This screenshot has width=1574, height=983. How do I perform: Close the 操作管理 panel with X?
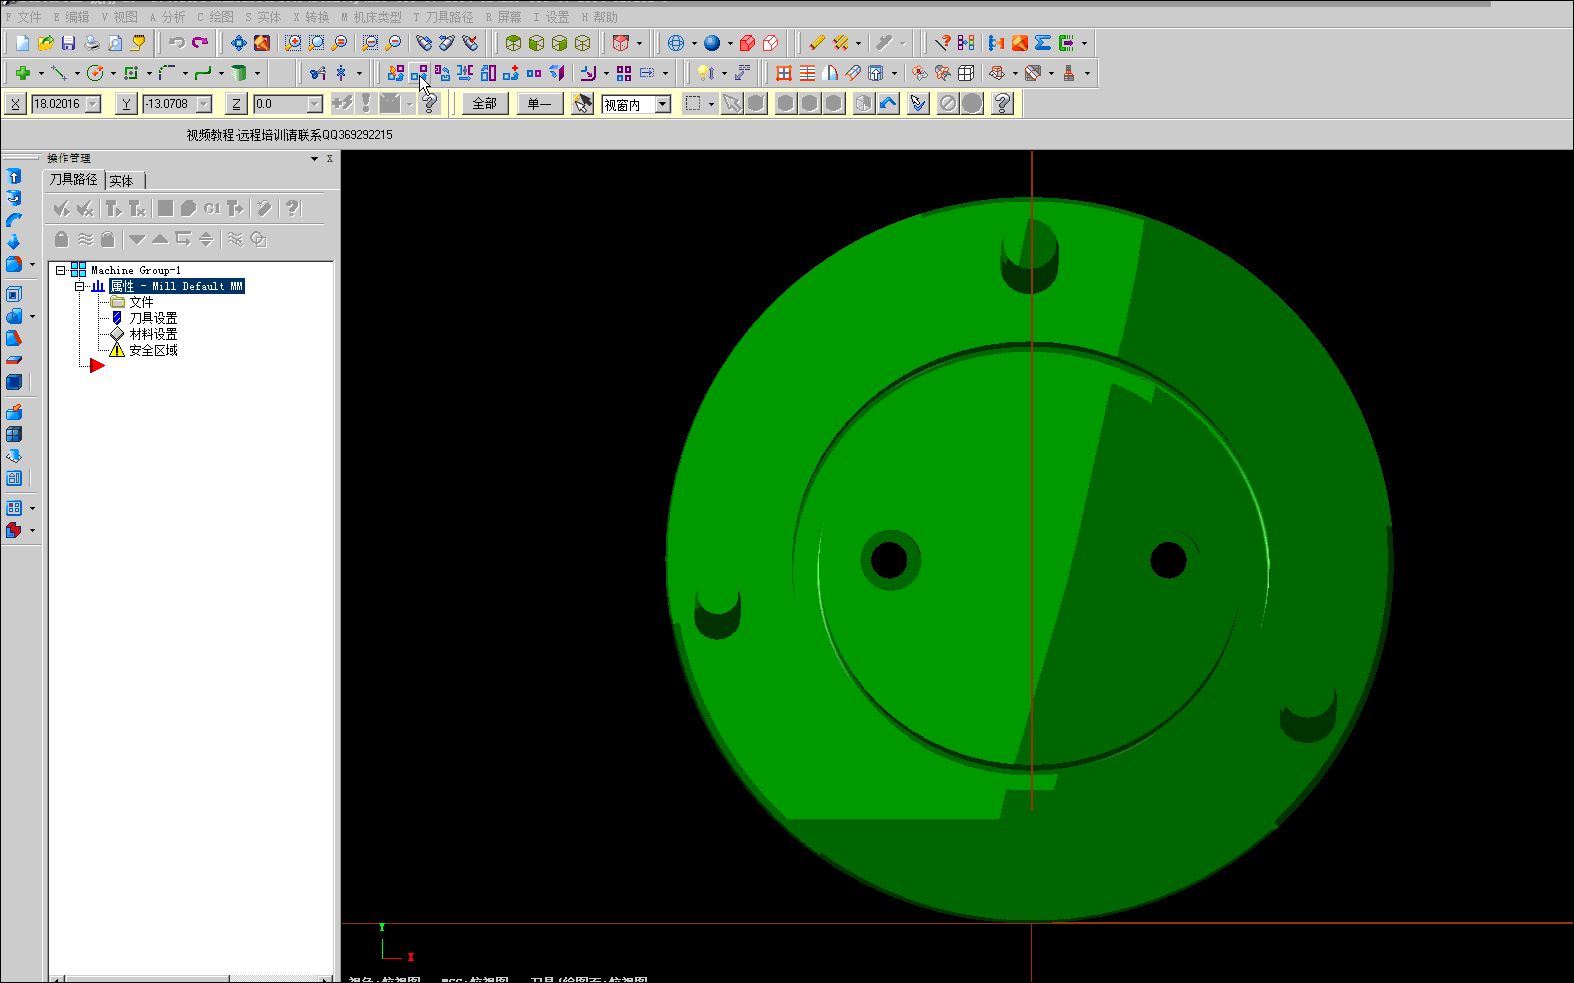point(329,158)
